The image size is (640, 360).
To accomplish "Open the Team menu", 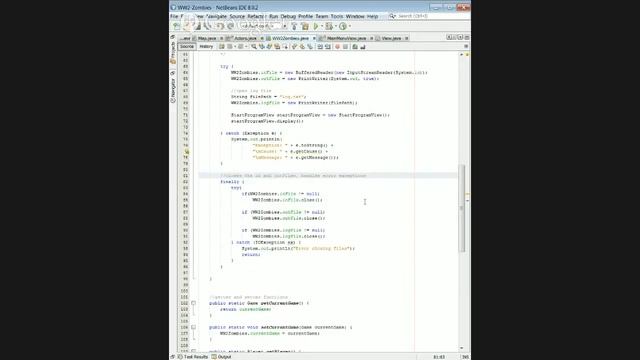I will click(x=322, y=16).
